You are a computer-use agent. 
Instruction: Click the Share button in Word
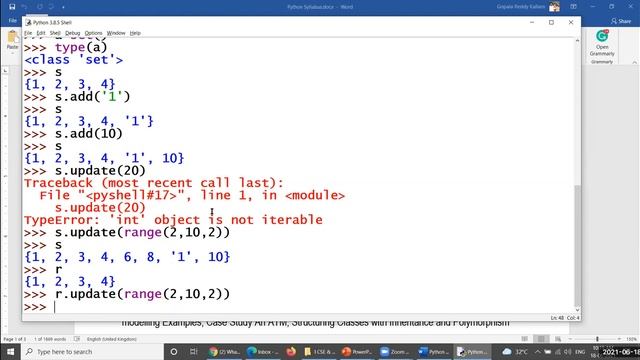click(621, 21)
